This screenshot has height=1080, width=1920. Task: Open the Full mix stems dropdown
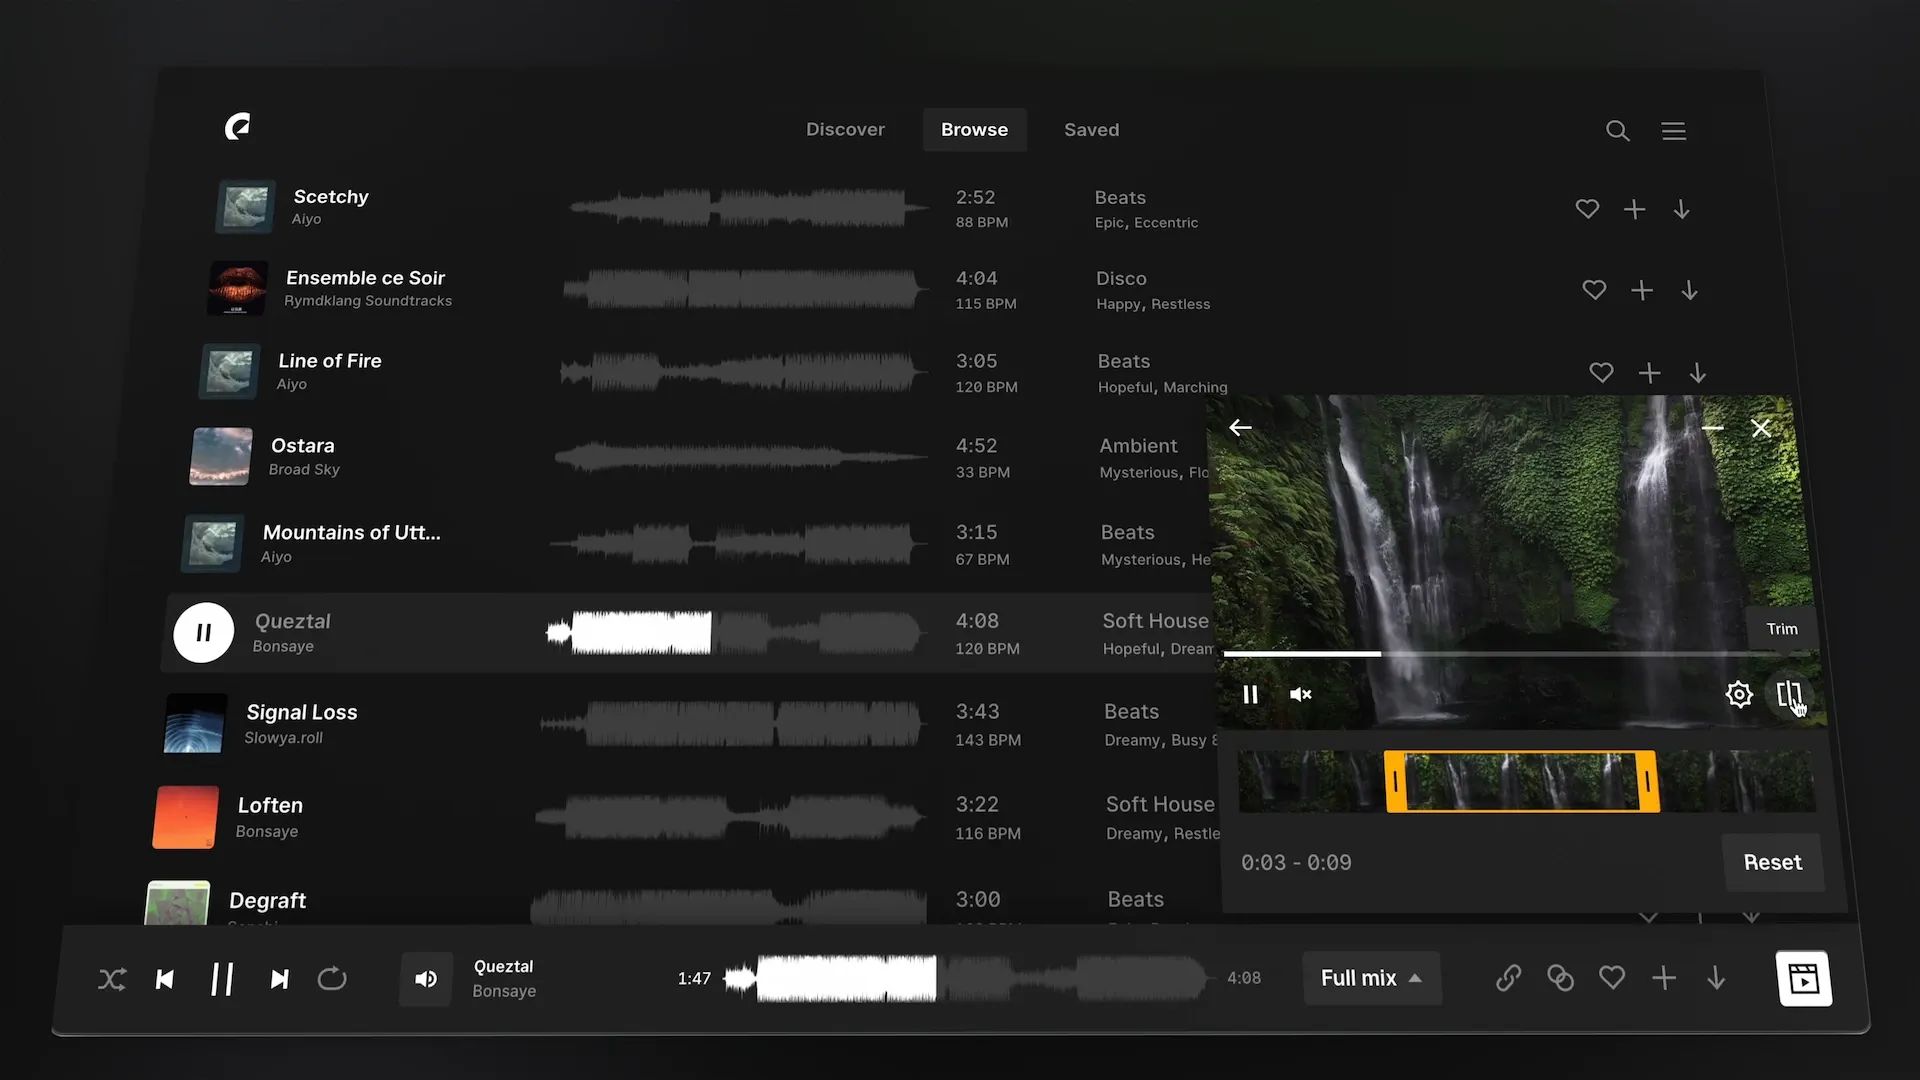click(1371, 978)
